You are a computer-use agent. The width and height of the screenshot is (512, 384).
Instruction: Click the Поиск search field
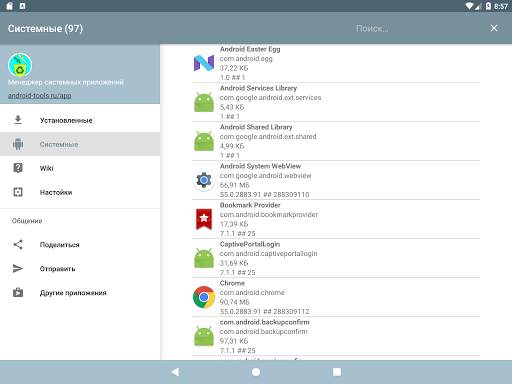[372, 28]
